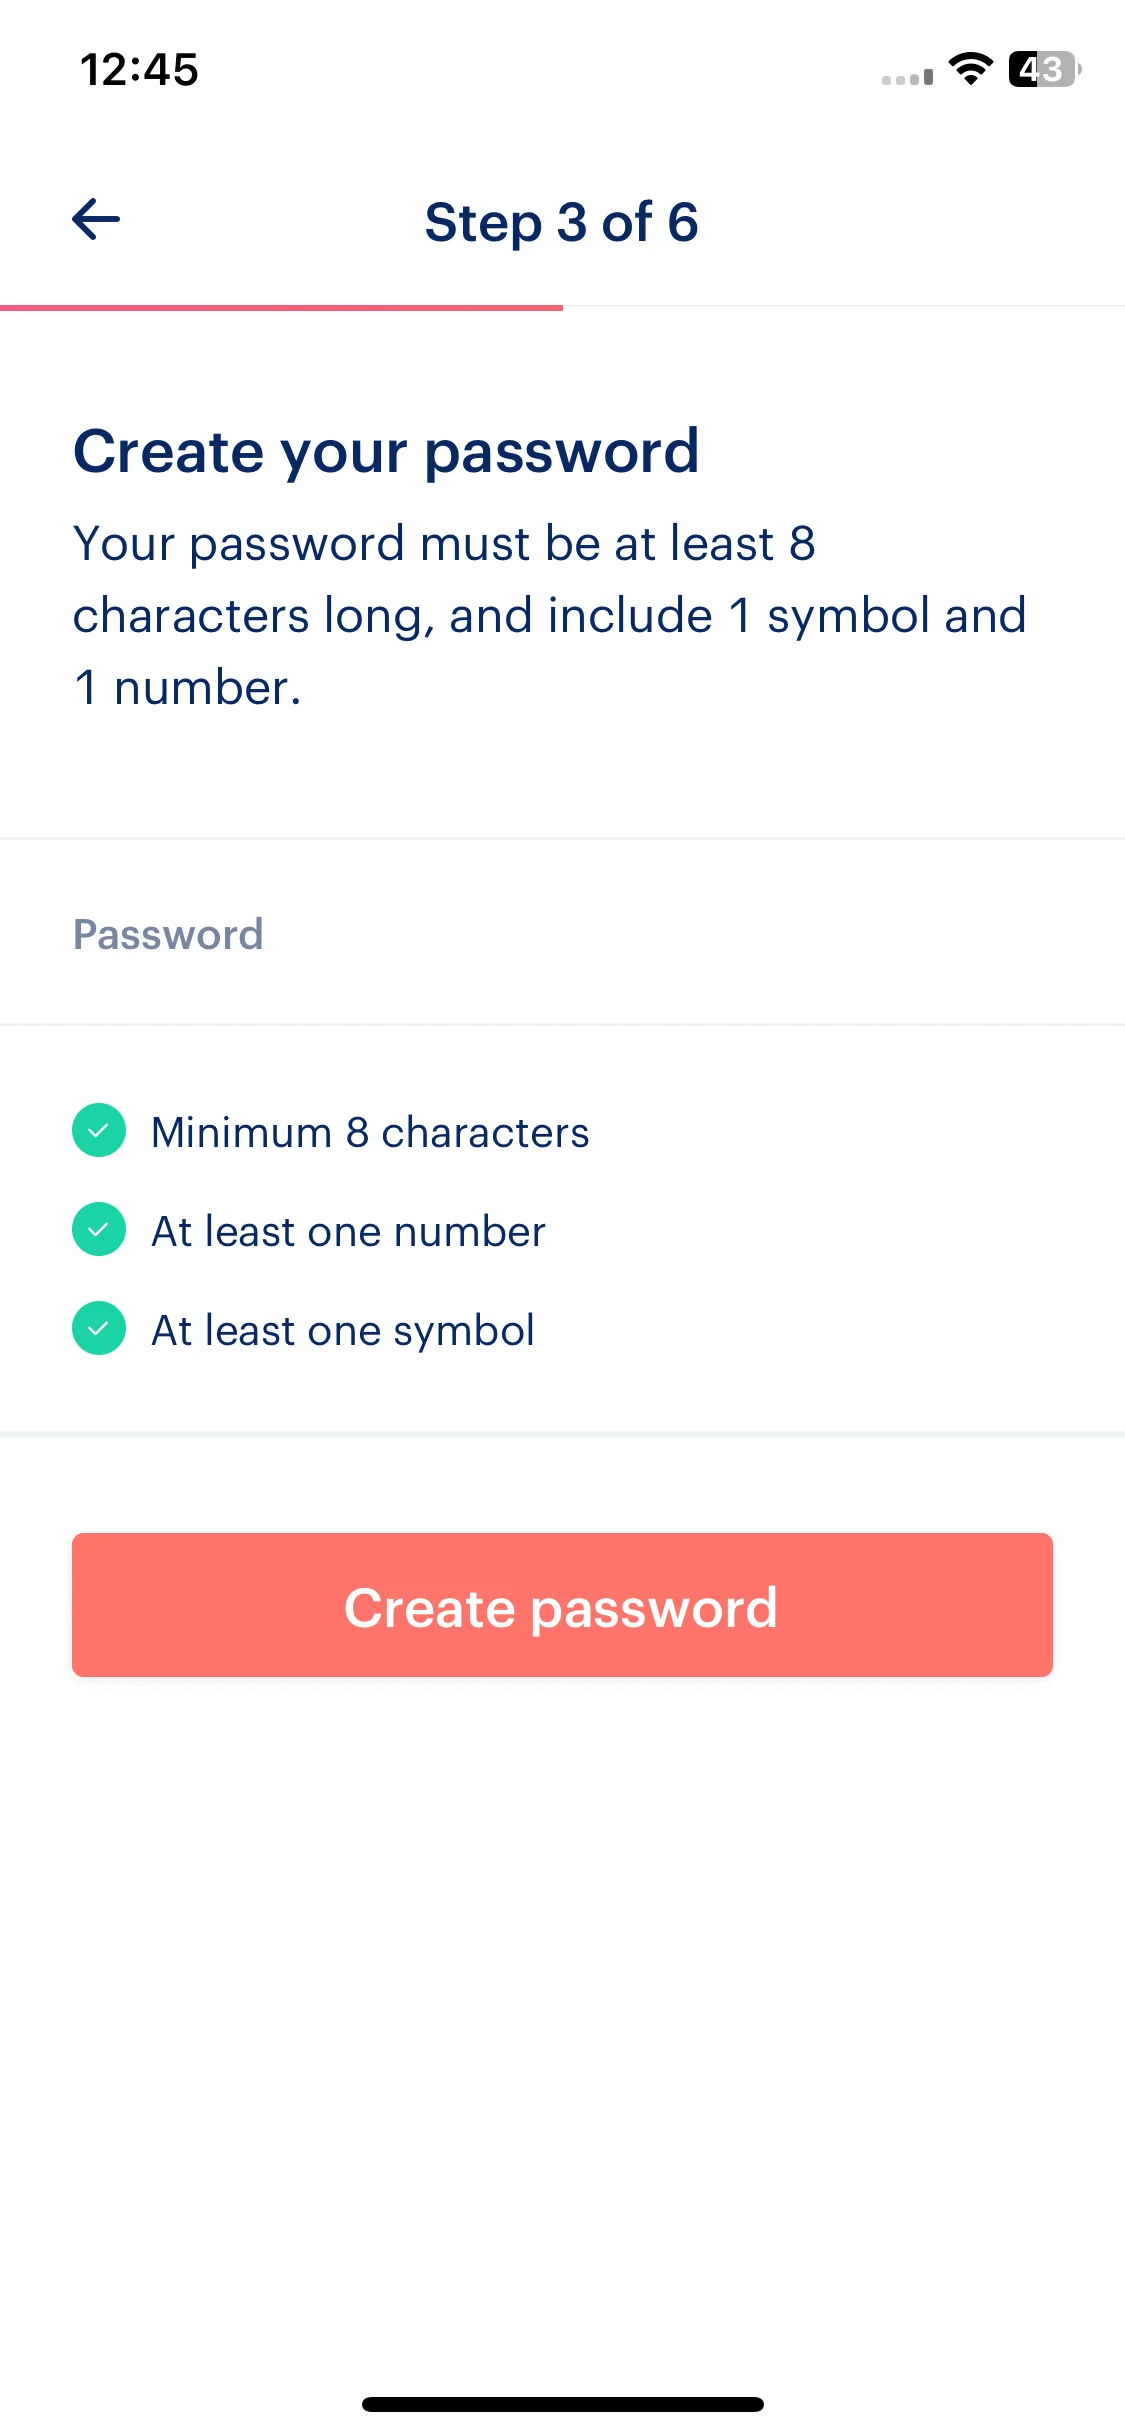Tap the back arrow icon

click(x=96, y=219)
